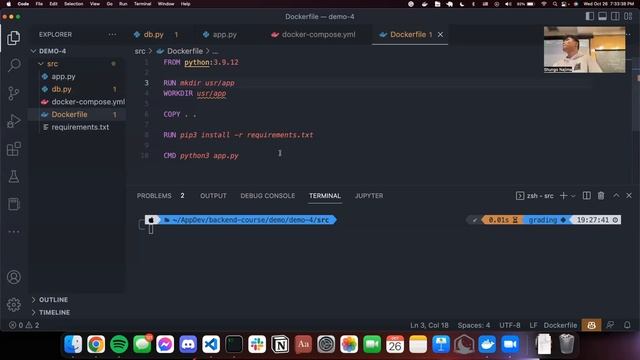Split the terminal pane

(x=587, y=196)
